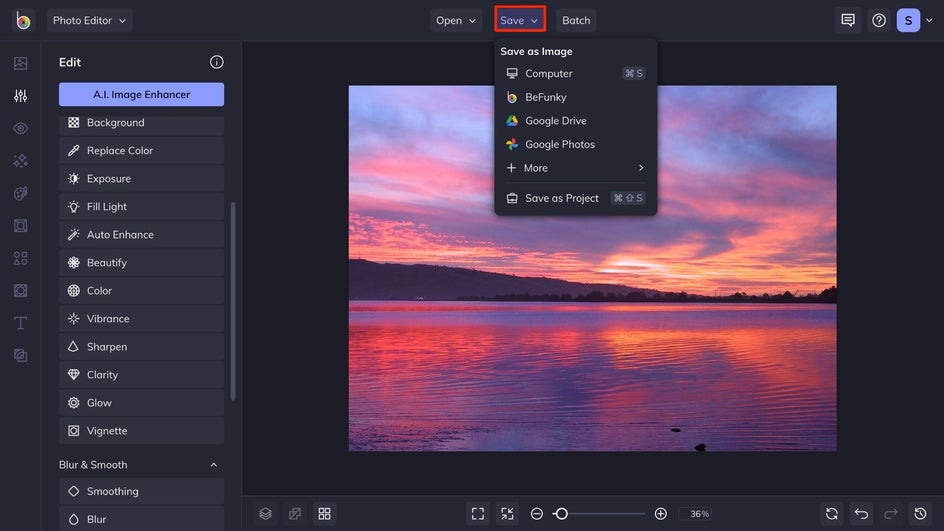Image resolution: width=944 pixels, height=531 pixels.
Task: Save image to Google Drive
Action: pyautogui.click(x=576, y=120)
